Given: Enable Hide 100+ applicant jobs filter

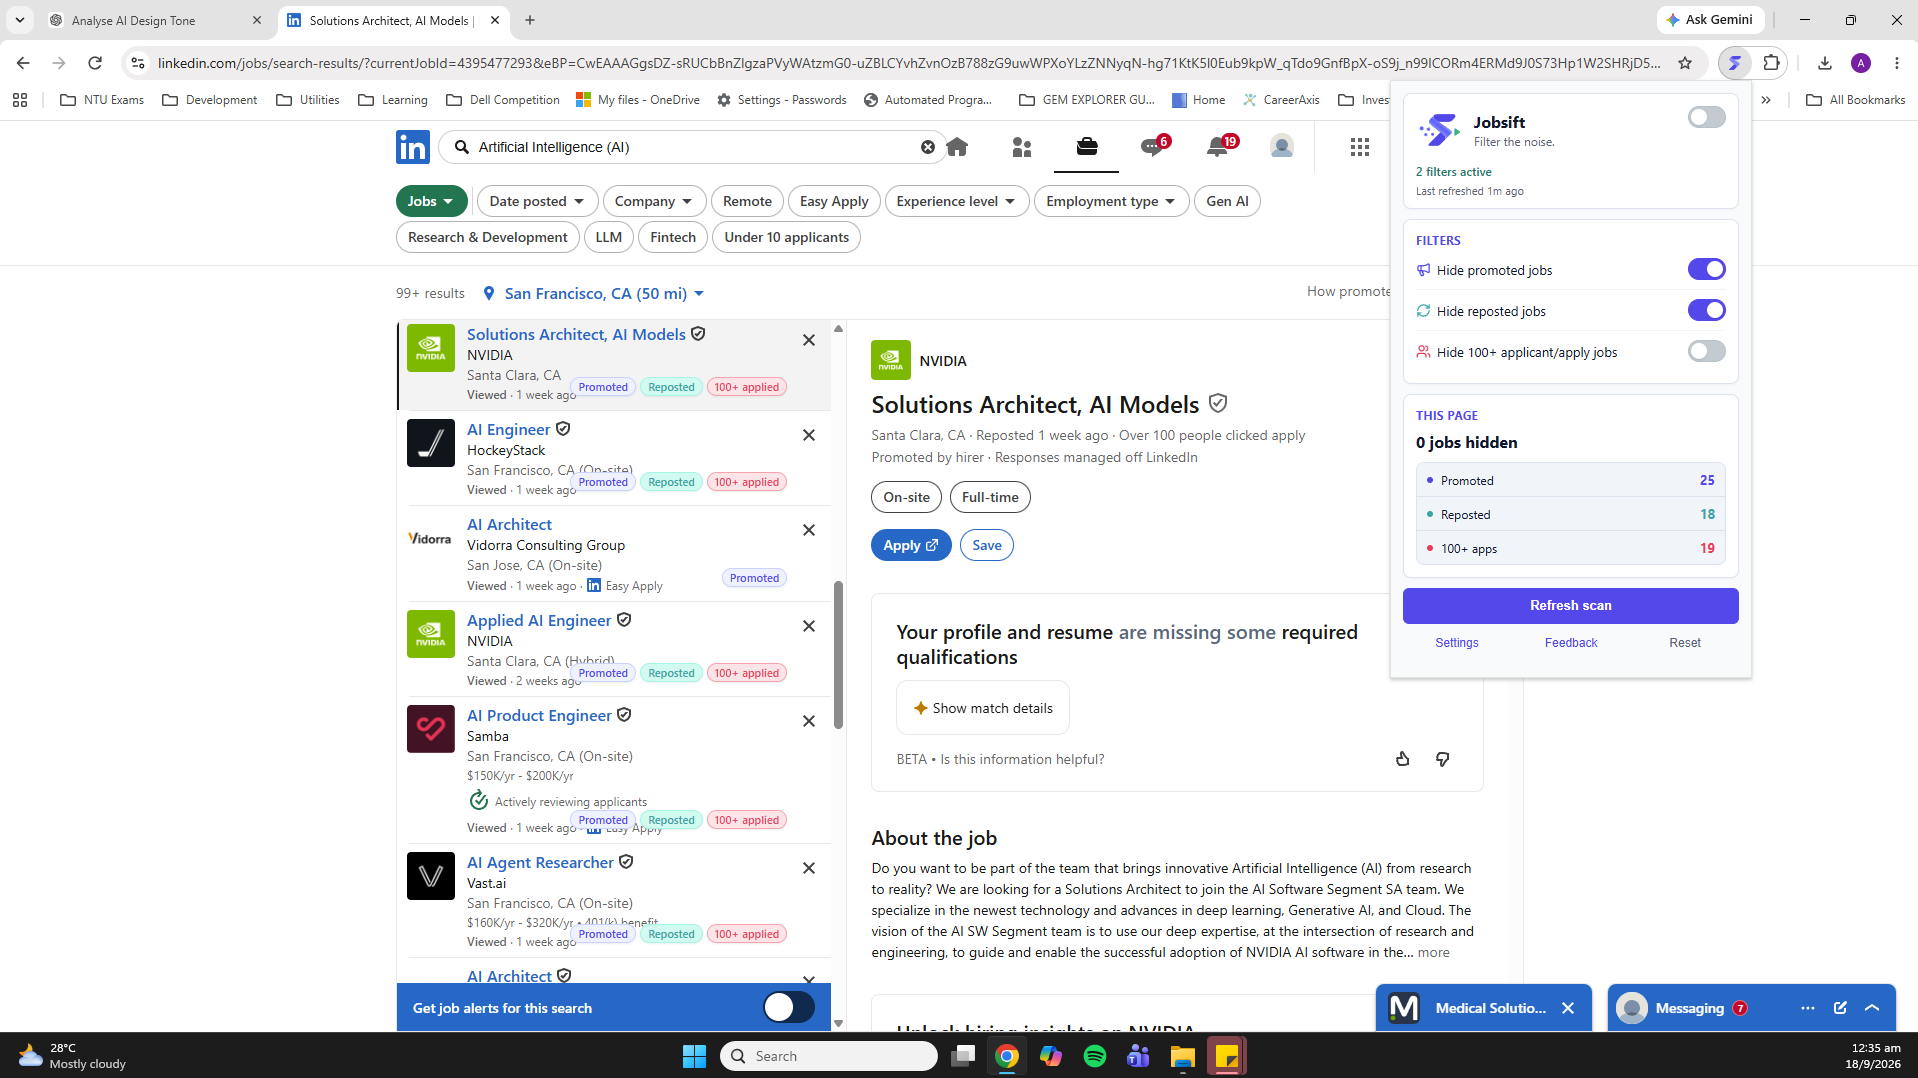Looking at the screenshot, I should [x=1707, y=351].
